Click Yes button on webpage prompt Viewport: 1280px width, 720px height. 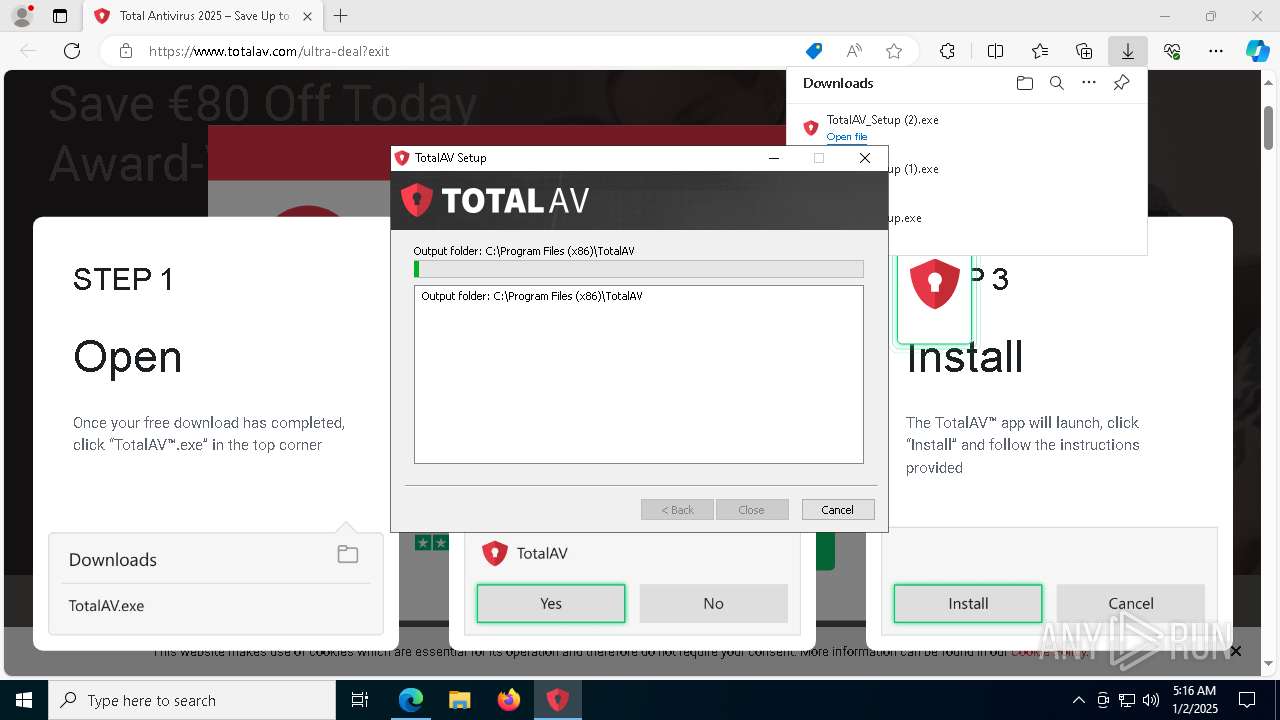click(551, 603)
